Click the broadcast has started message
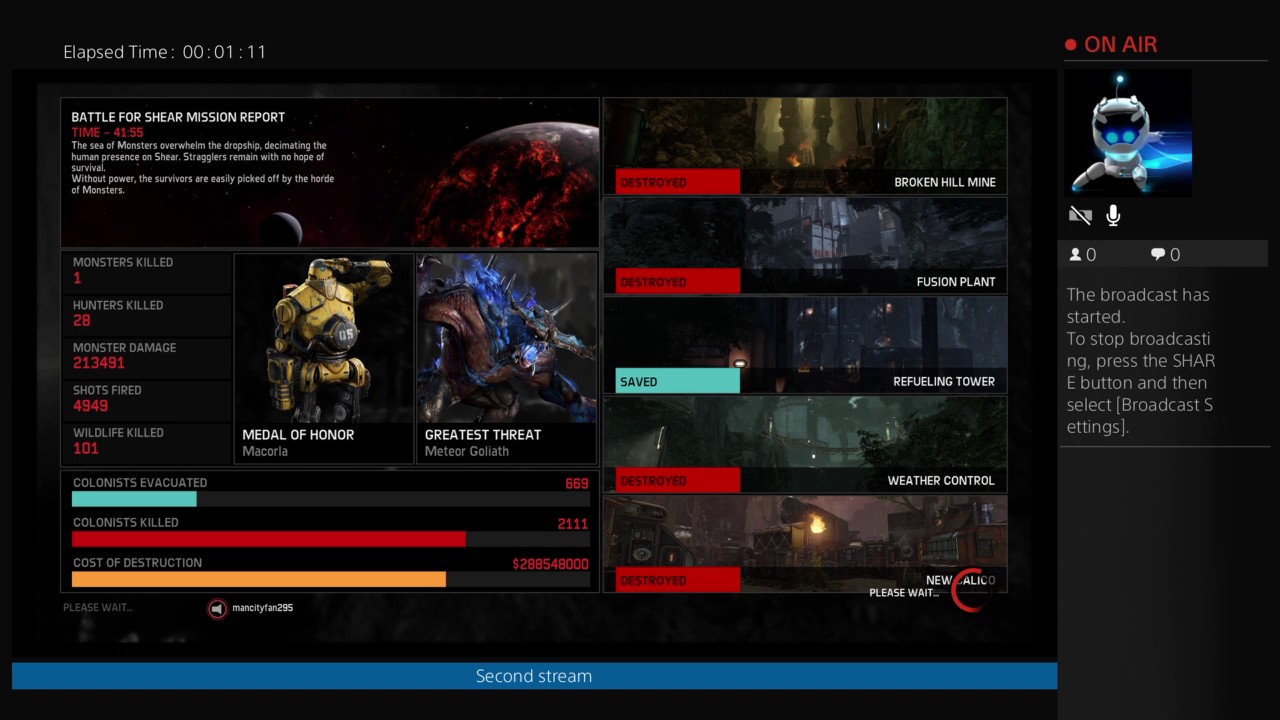This screenshot has height=720, width=1280. click(x=1141, y=360)
